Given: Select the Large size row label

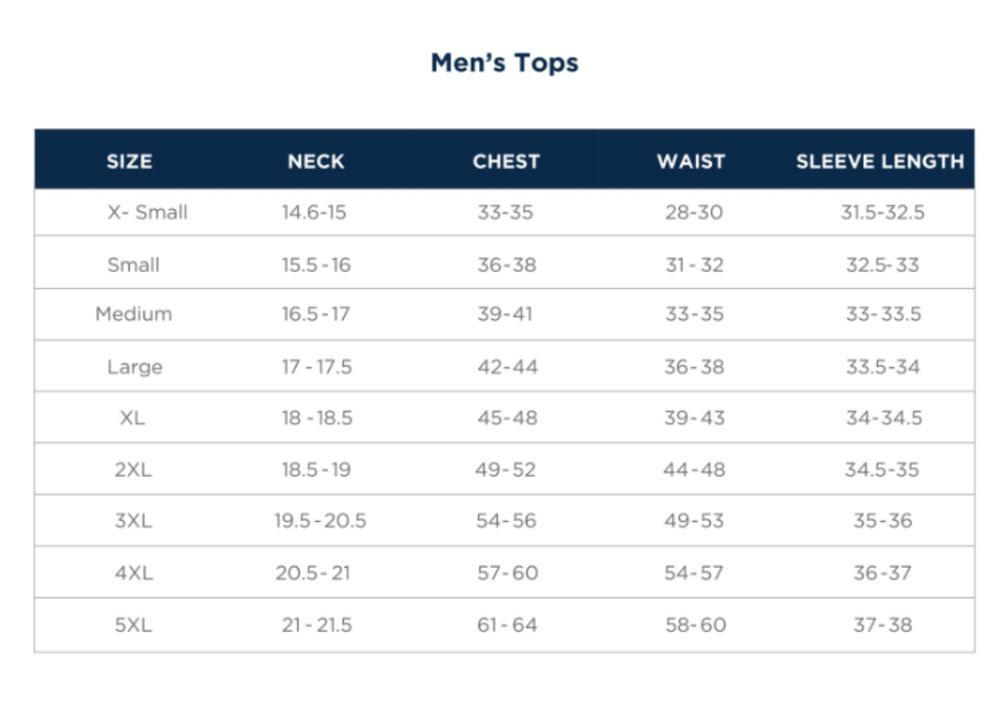Looking at the screenshot, I should [x=134, y=367].
